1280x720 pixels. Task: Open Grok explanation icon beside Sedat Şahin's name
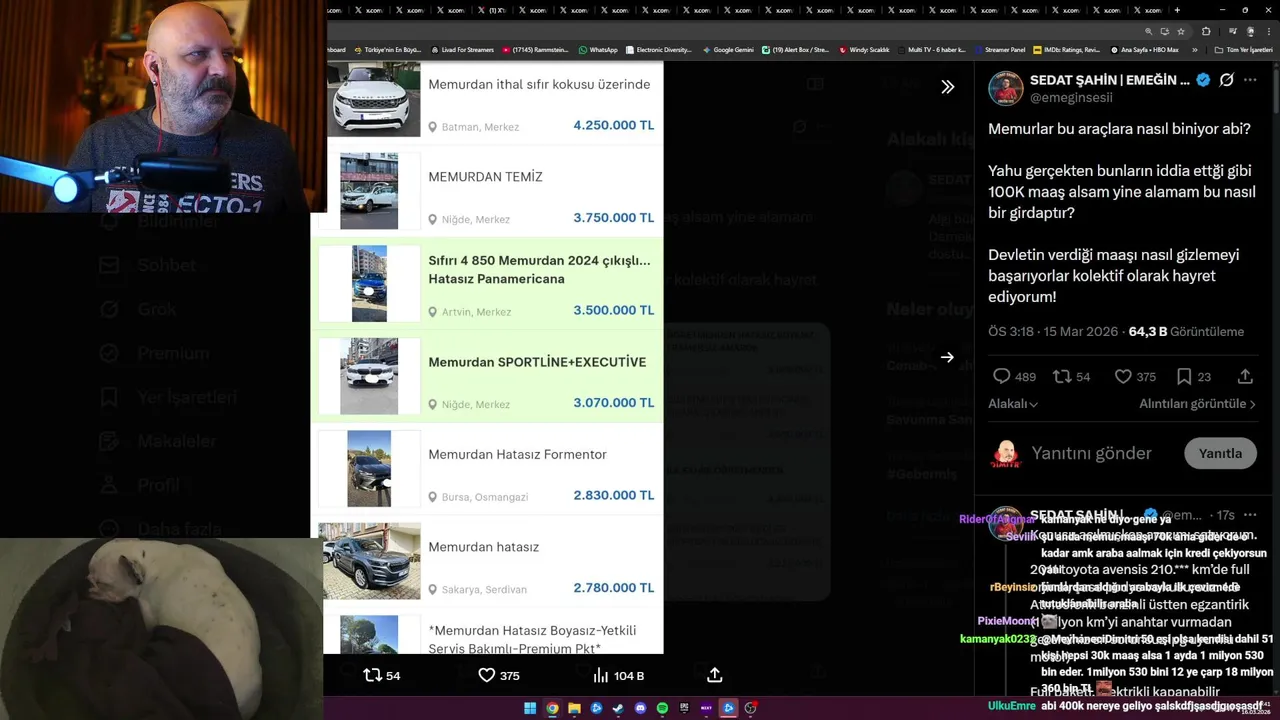coord(1226,80)
